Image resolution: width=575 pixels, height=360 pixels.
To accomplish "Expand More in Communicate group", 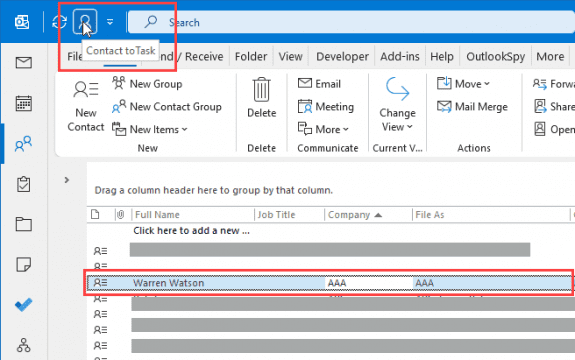I will pos(323,129).
